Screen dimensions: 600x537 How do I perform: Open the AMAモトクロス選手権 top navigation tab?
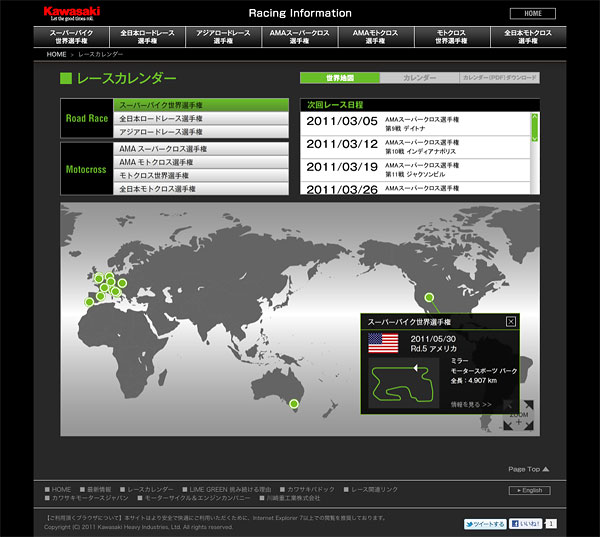[376, 37]
